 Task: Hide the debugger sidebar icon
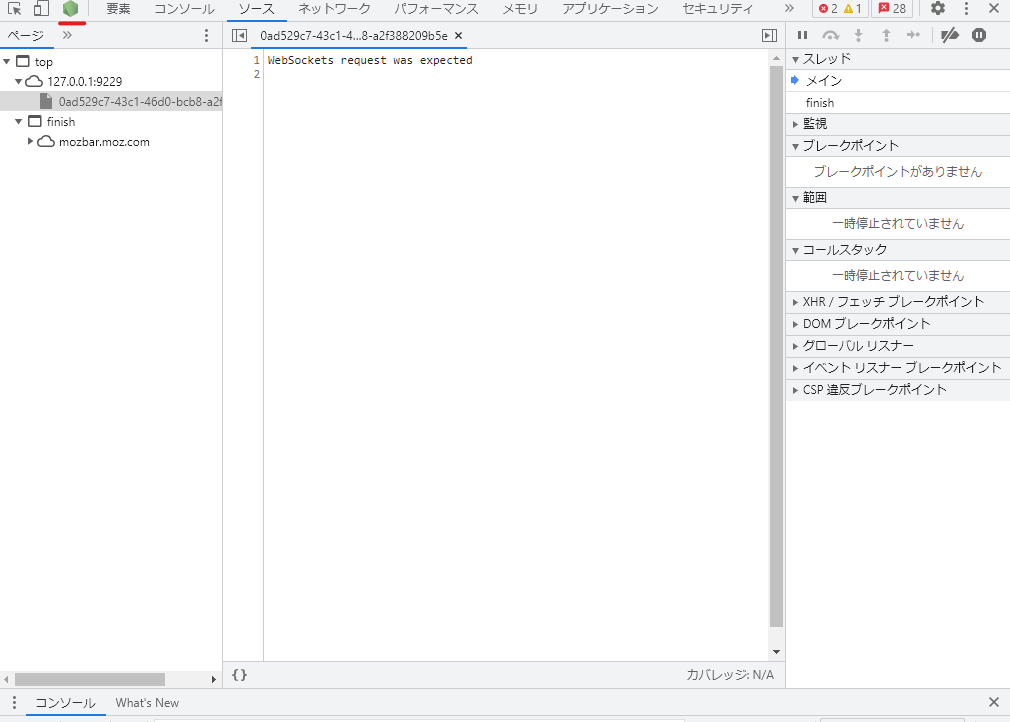pos(769,35)
